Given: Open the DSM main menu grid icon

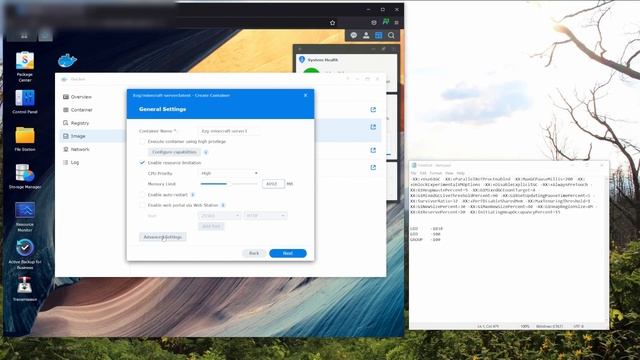Looking at the screenshot, I should [x=24, y=36].
